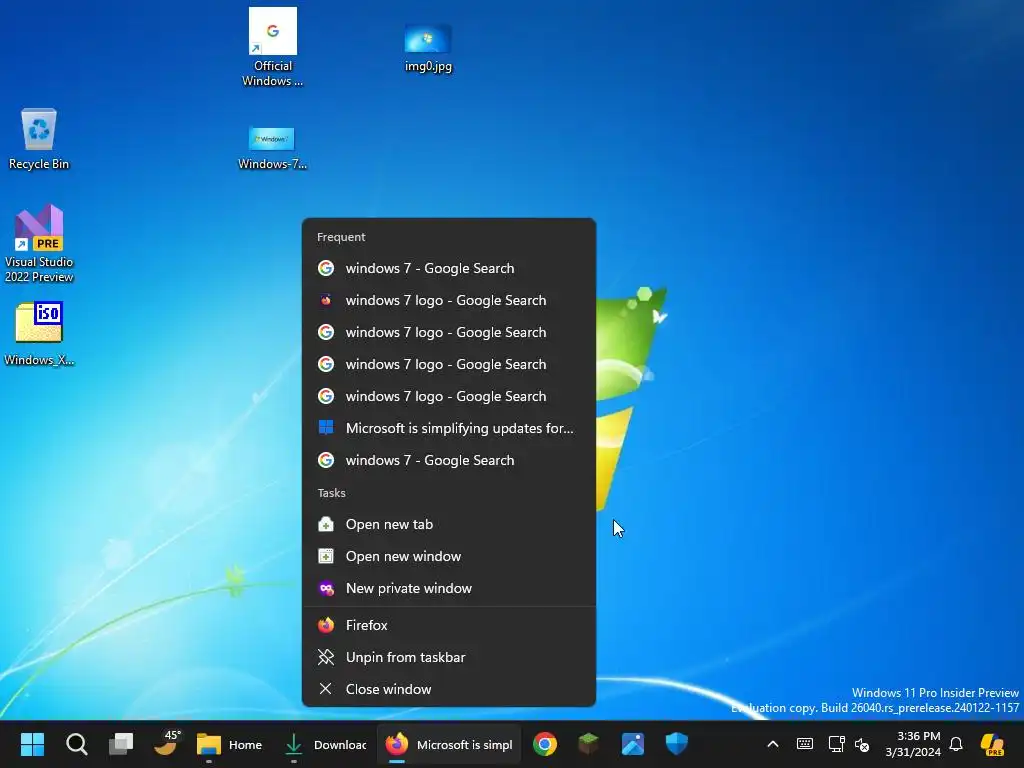Screen dimensions: 1024x768
Task: Open 'windows 7 logo' entry with Firefox icon
Action: tap(449, 300)
